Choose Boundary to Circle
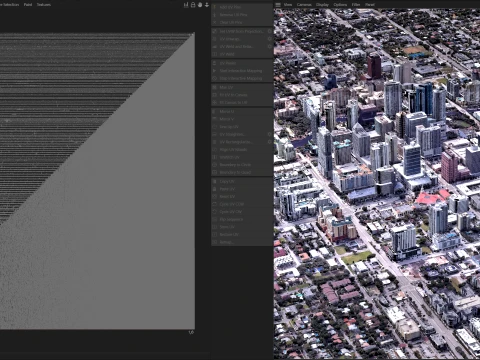Viewport: 480px width, 360px height. 242,165
